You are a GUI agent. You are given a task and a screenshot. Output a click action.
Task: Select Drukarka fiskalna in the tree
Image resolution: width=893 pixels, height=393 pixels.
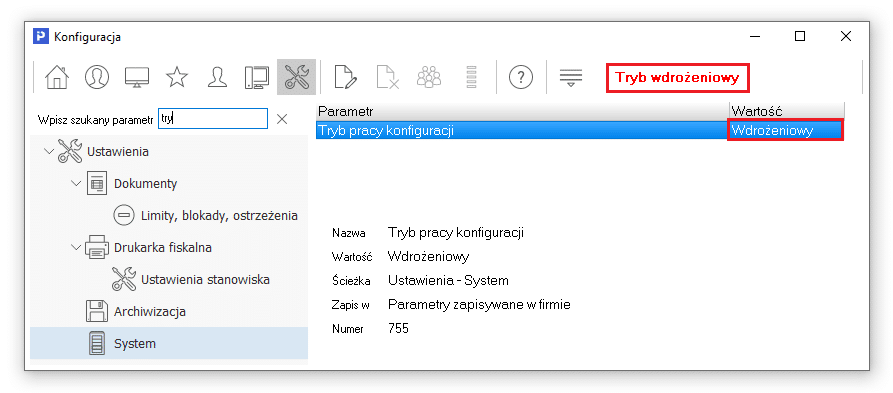point(163,248)
